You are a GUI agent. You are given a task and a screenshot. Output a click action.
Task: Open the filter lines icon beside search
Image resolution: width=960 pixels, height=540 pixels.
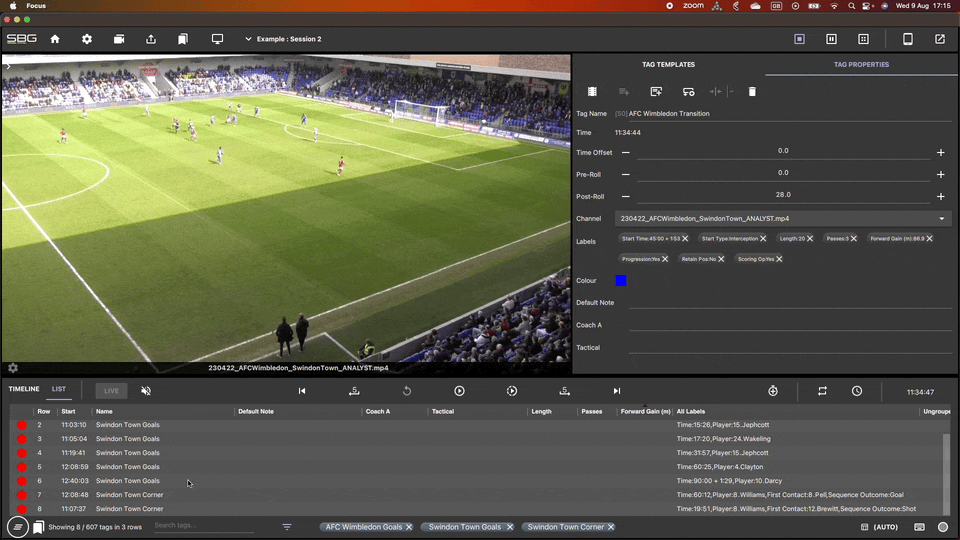click(287, 527)
